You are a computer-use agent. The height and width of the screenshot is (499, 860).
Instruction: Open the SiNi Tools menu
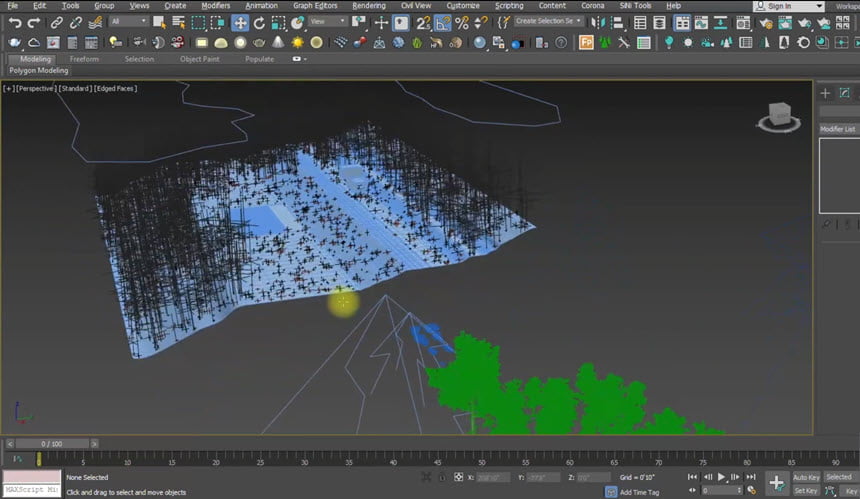(x=635, y=5)
